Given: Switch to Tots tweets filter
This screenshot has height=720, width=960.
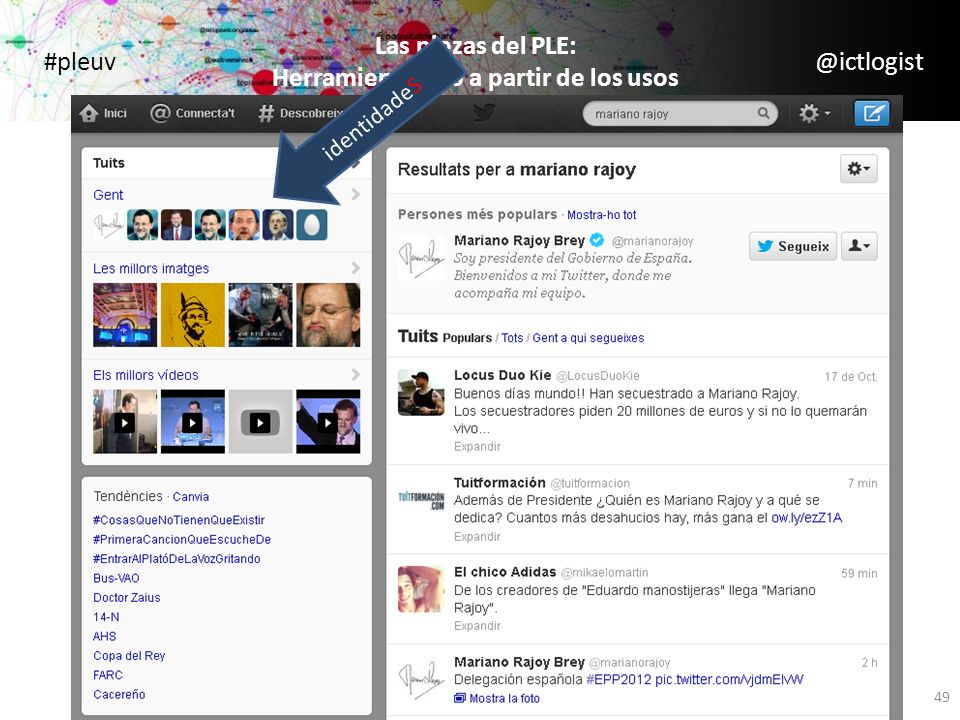Looking at the screenshot, I should point(512,338).
